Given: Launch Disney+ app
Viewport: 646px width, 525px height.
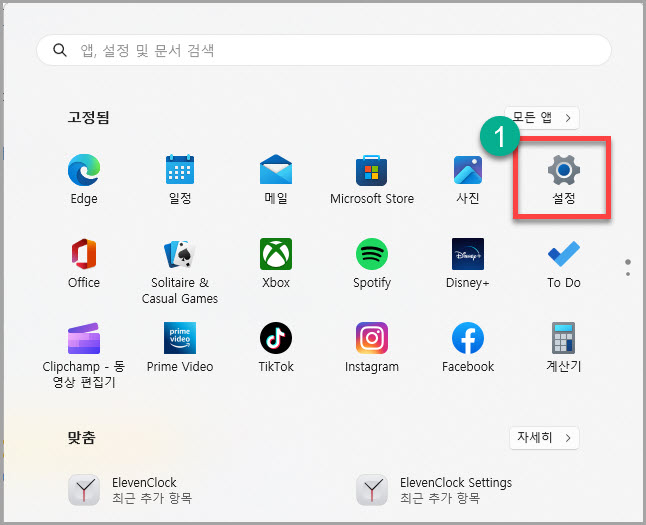Looking at the screenshot, I should 468,263.
